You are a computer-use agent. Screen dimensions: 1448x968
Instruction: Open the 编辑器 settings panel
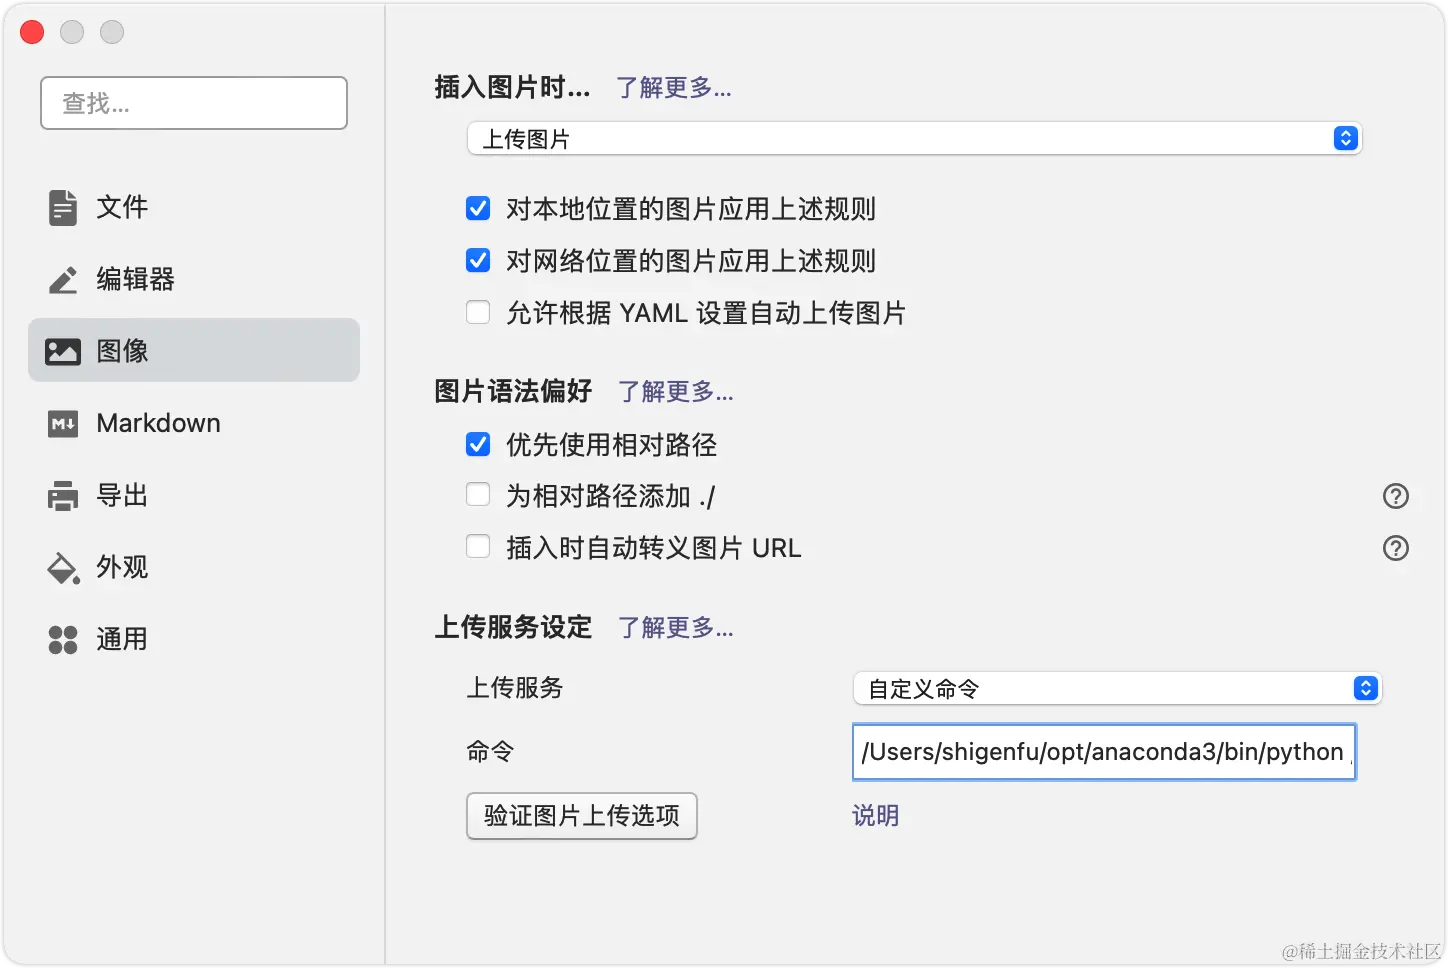[x=136, y=280]
